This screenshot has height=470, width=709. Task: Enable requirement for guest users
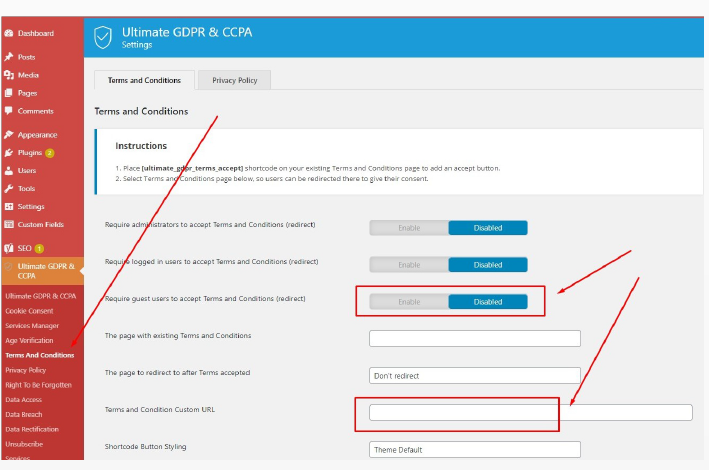click(409, 302)
